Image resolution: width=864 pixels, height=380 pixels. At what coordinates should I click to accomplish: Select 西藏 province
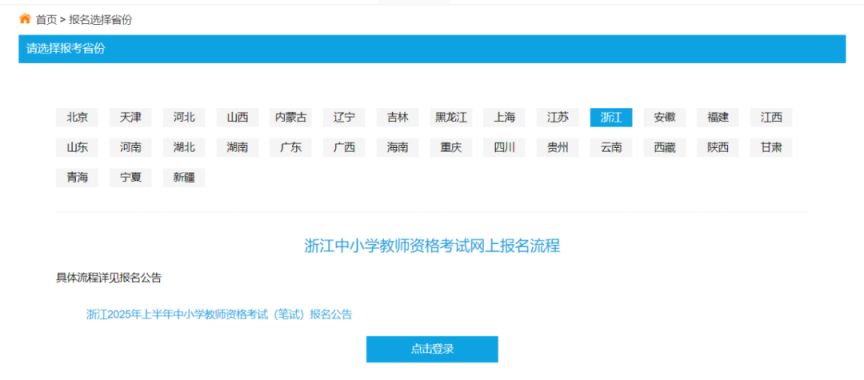tap(665, 148)
